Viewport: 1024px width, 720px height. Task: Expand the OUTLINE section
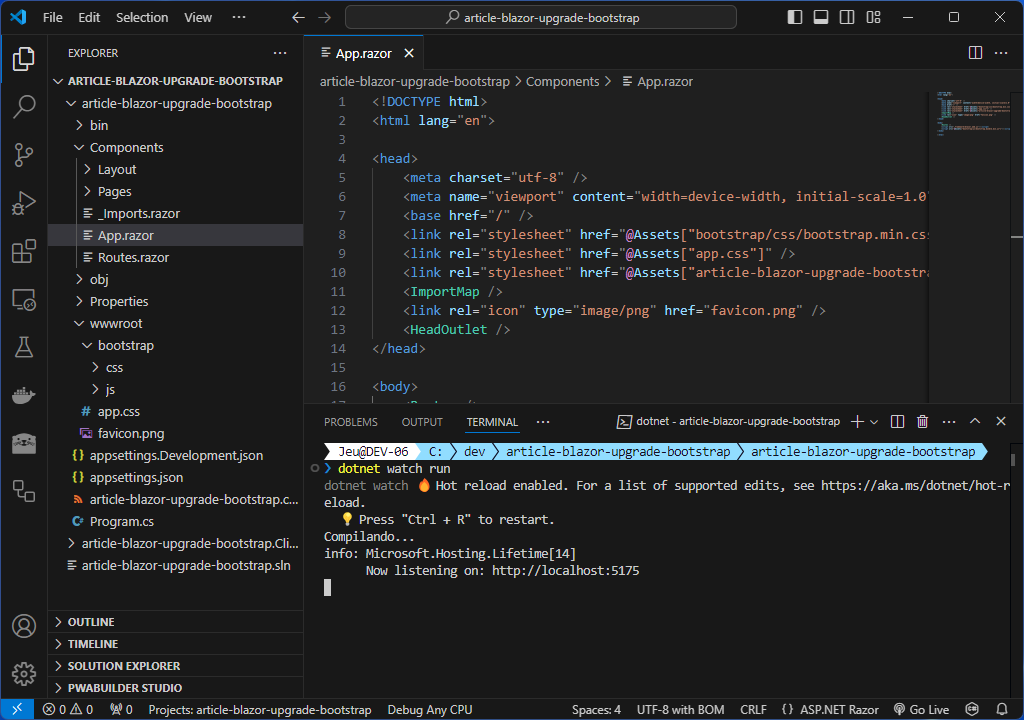point(175,622)
